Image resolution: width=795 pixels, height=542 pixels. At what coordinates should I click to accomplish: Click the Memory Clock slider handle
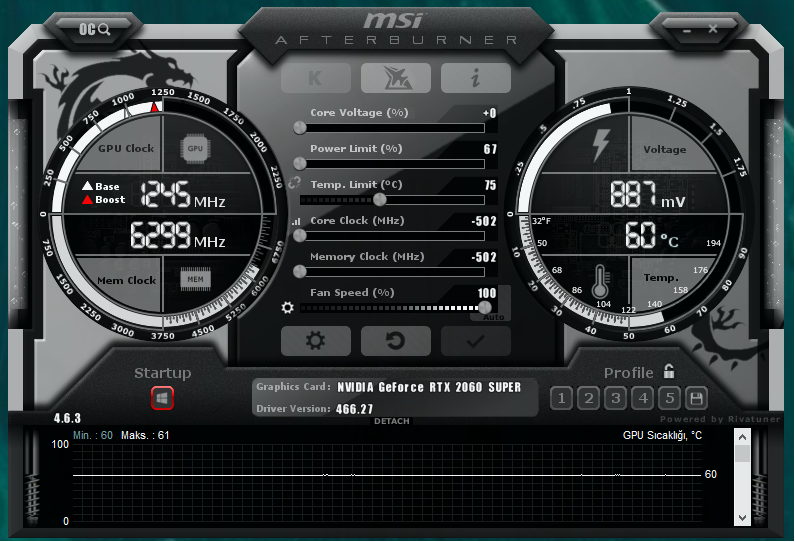pyautogui.click(x=300, y=272)
